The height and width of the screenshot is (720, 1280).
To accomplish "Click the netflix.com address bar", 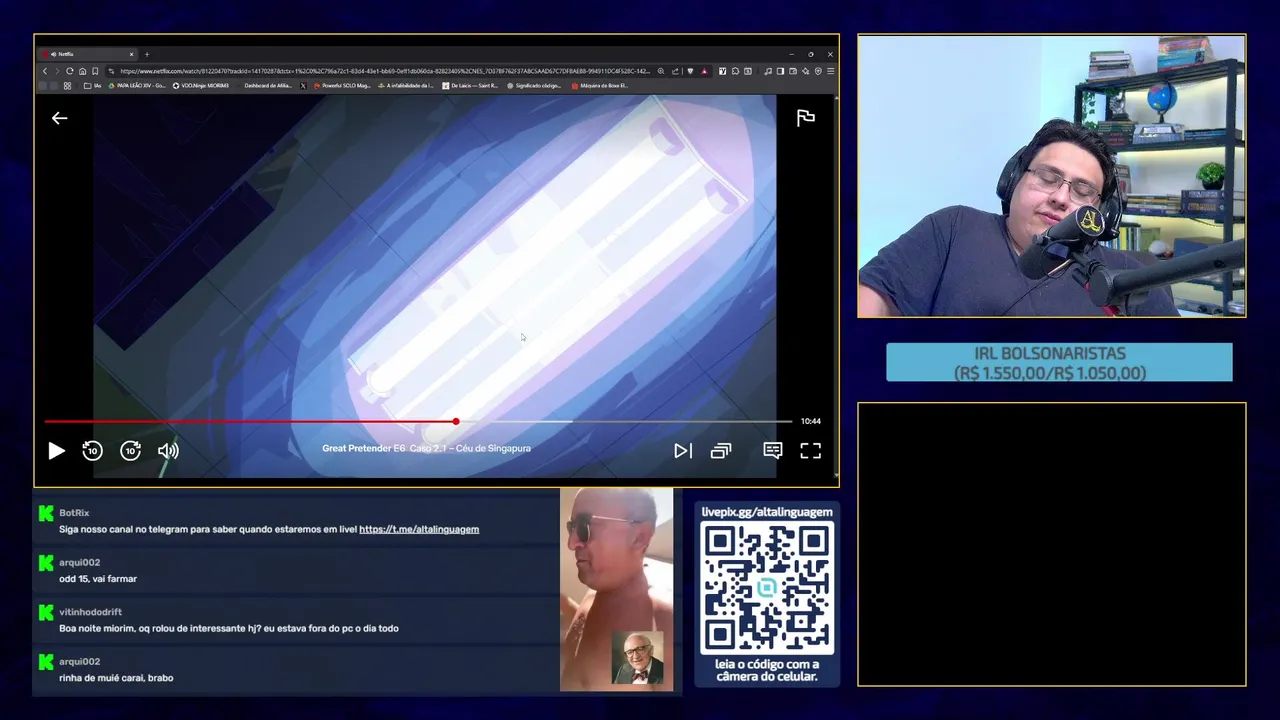I will coord(385,71).
